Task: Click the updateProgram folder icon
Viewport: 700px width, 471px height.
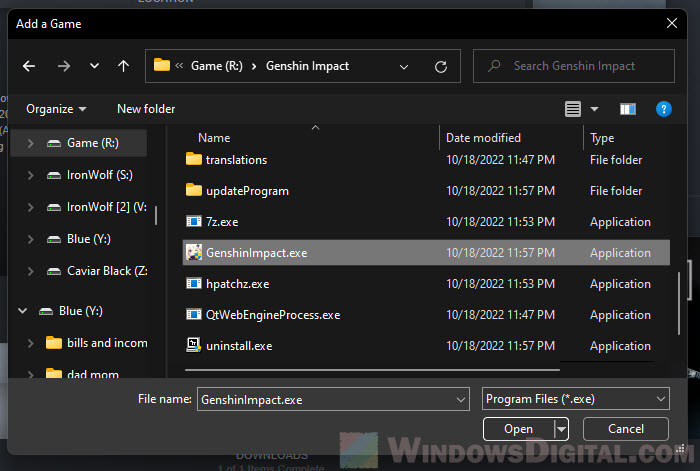Action: tap(194, 190)
